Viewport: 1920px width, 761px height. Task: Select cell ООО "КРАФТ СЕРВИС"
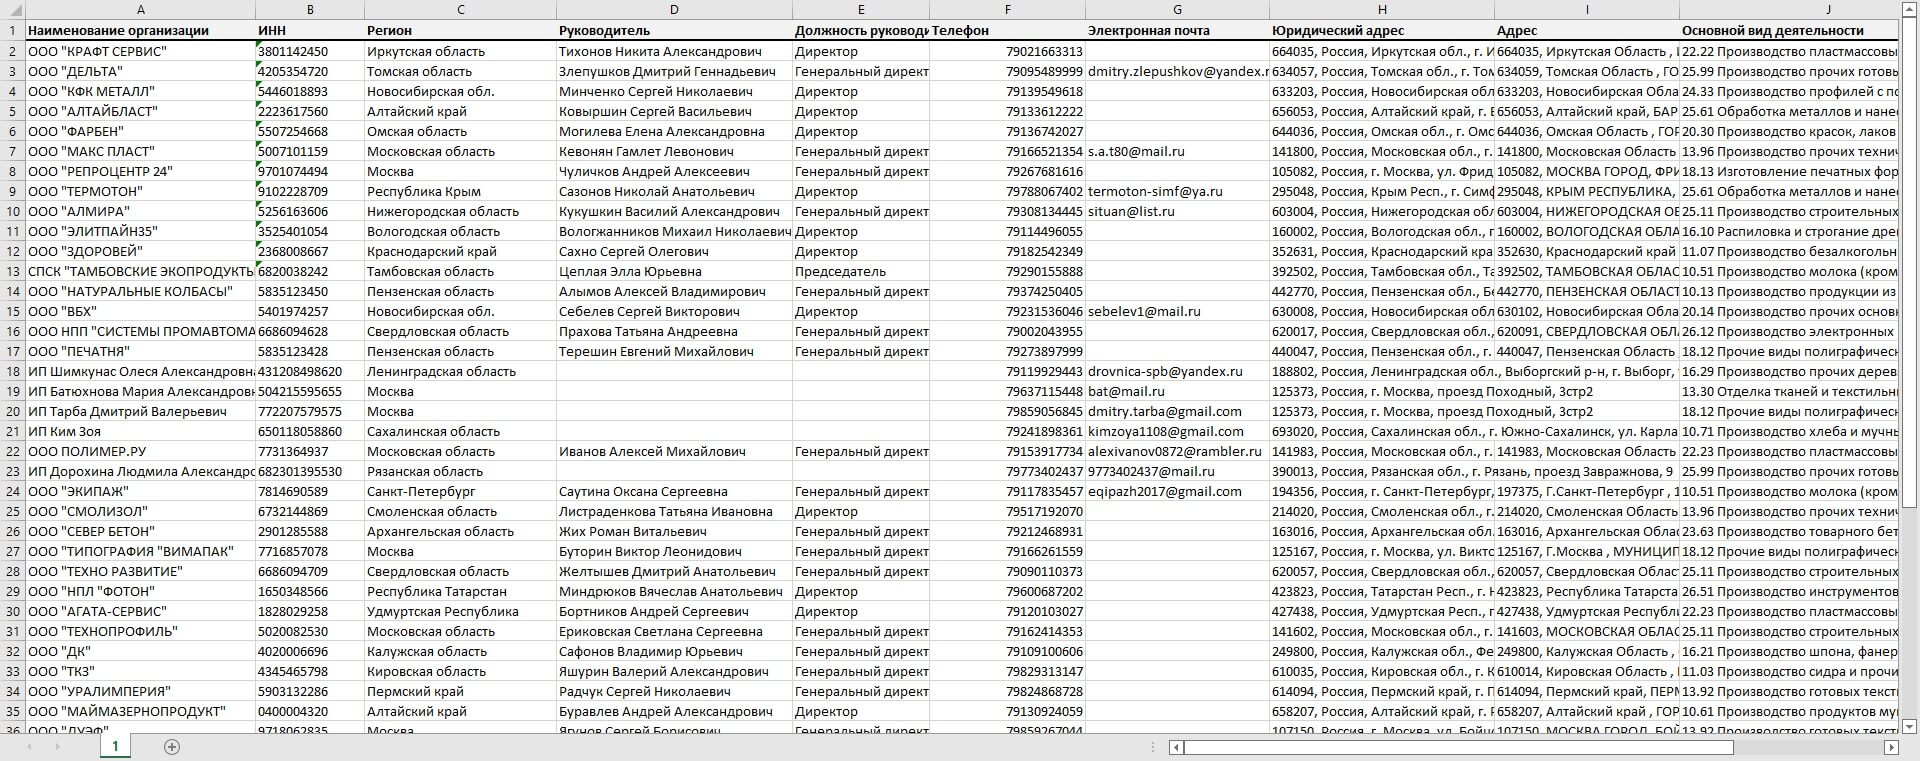pos(140,51)
